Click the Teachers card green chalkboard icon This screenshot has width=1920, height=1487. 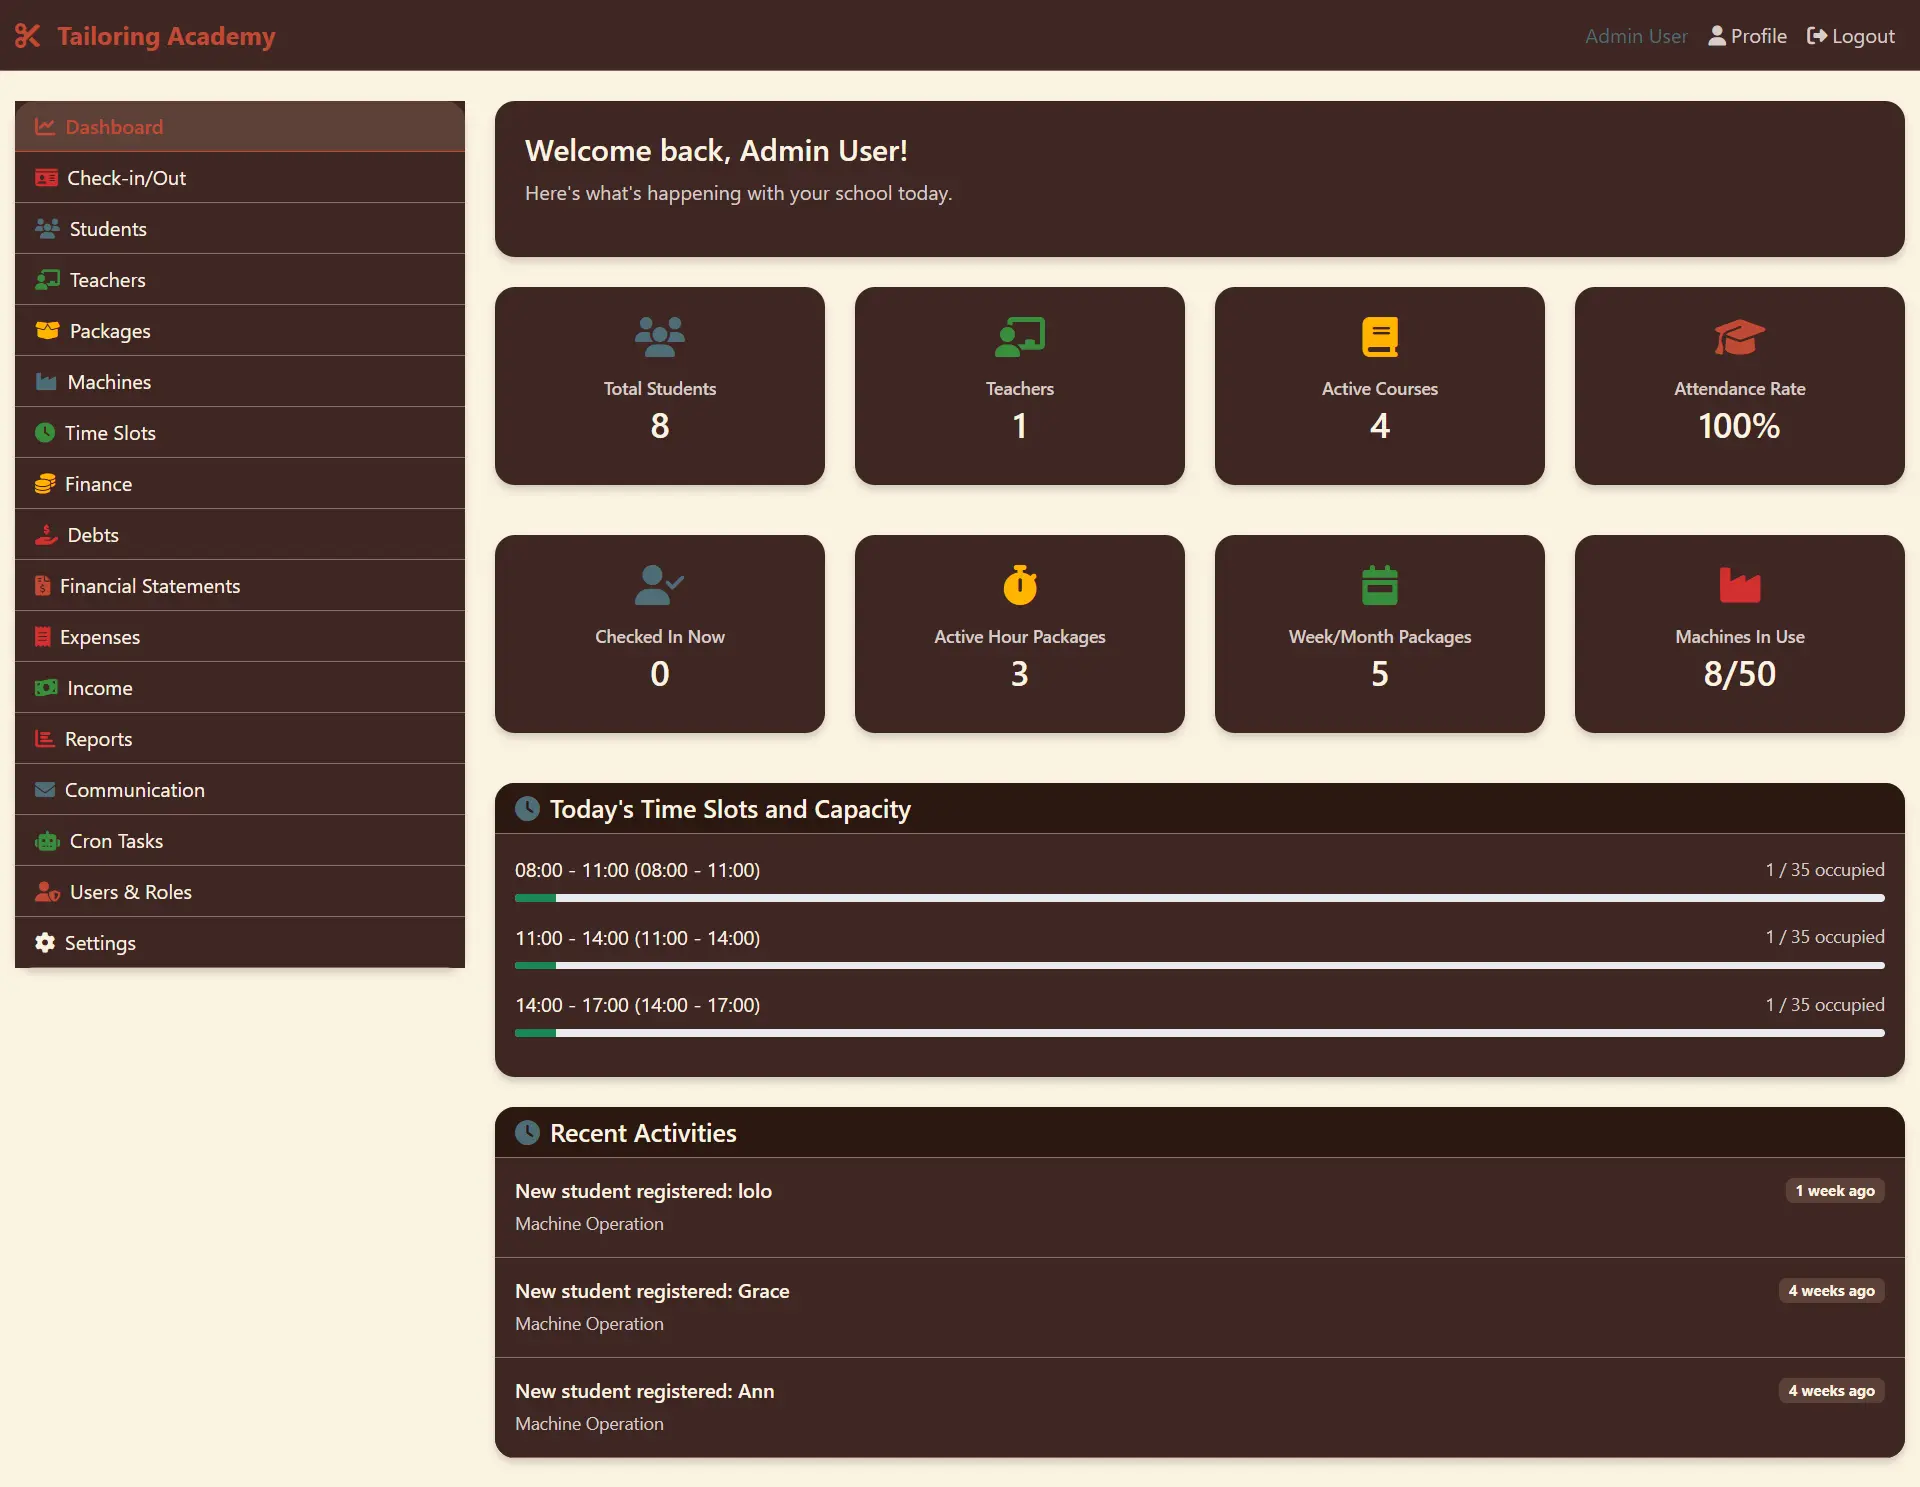tap(1020, 337)
